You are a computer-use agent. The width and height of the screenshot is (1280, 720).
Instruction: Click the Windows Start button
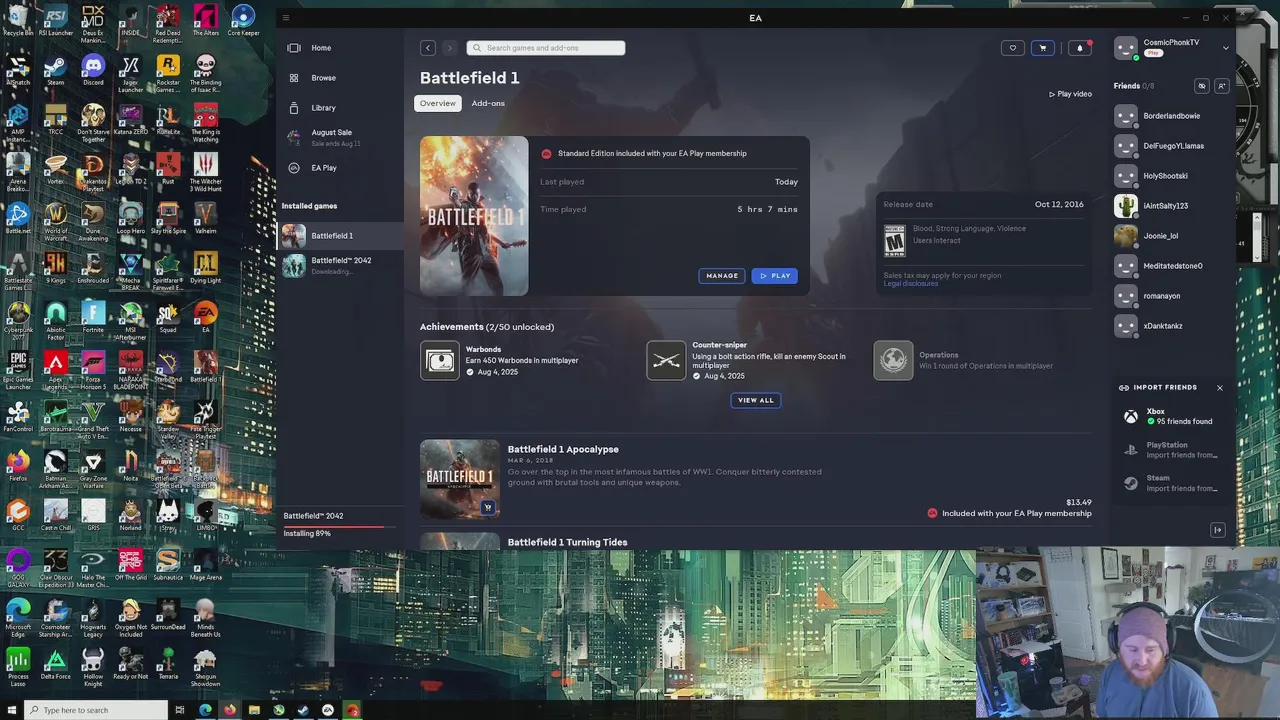[10, 710]
